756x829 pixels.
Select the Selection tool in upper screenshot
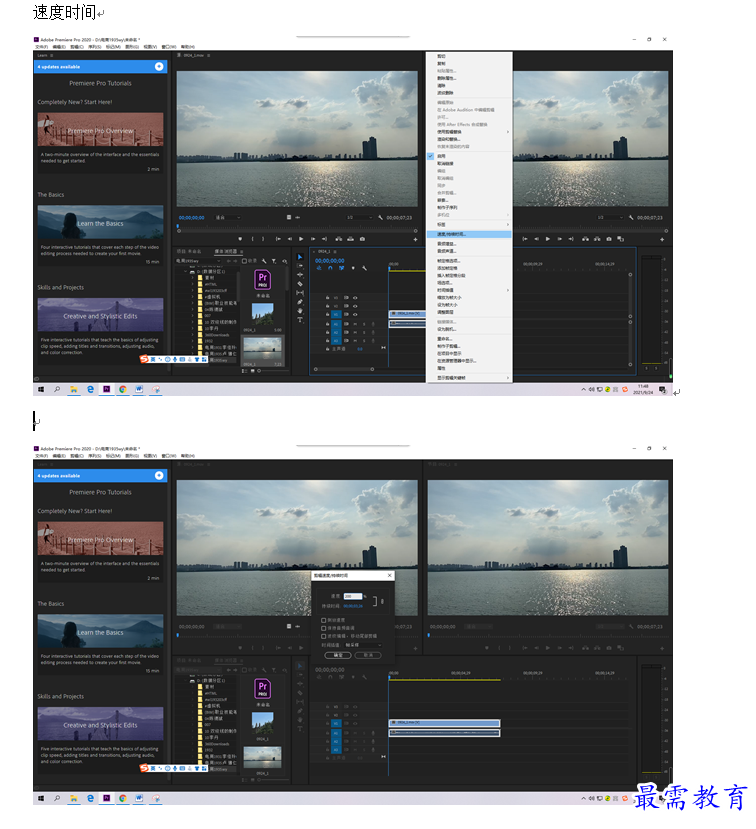tap(300, 257)
